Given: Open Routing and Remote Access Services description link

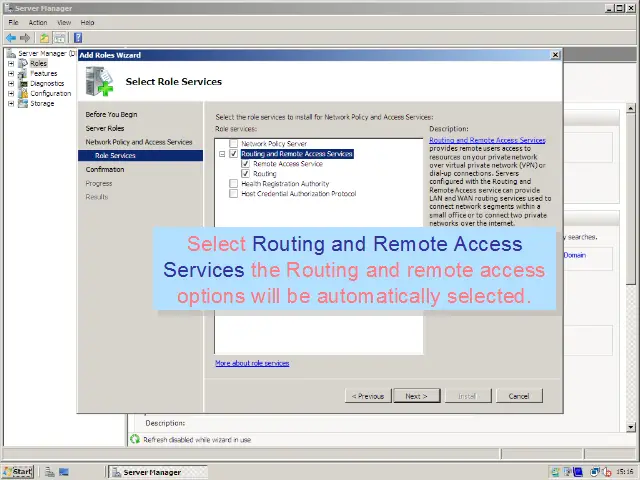Looking at the screenshot, I should [x=487, y=140].
